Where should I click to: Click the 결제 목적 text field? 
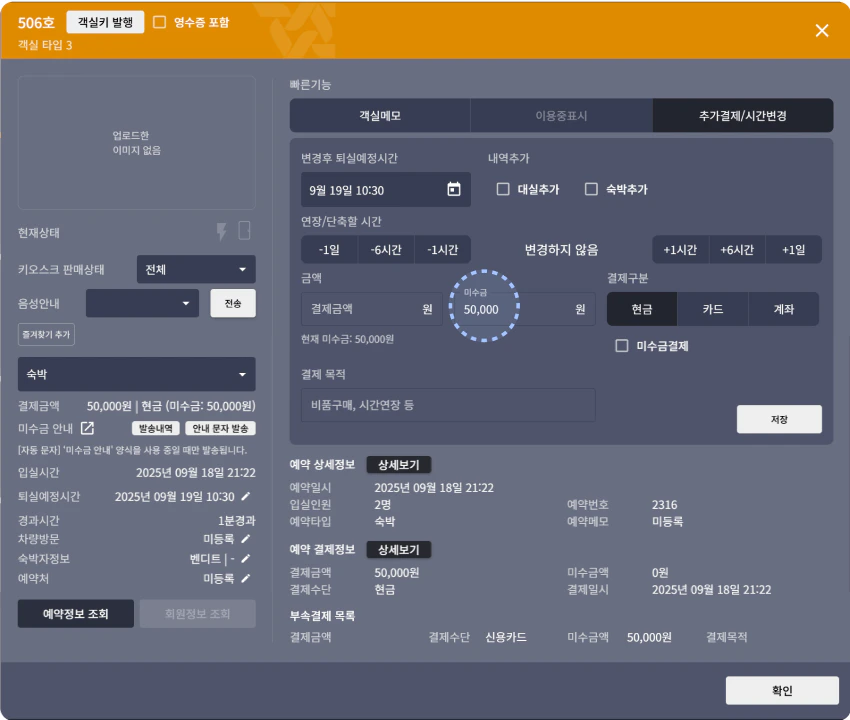[448, 405]
